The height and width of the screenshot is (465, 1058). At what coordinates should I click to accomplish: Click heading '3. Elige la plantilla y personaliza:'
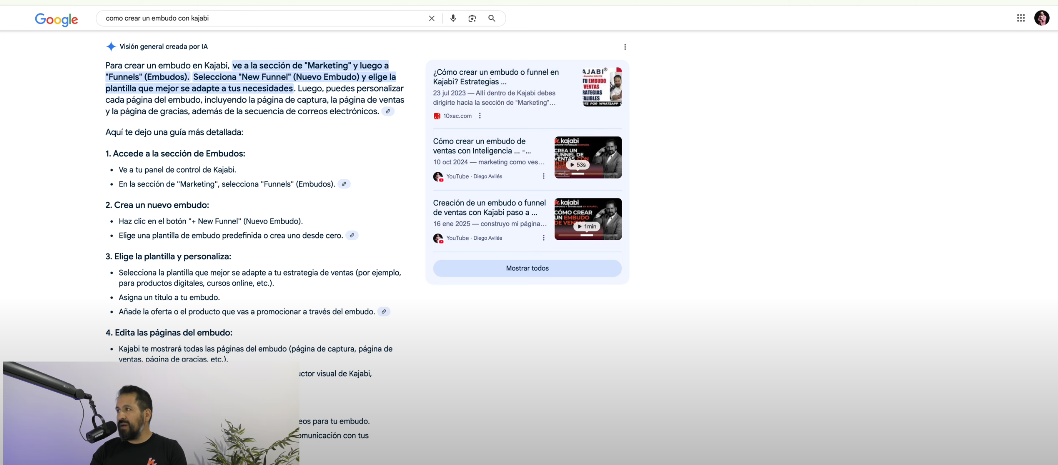169,256
